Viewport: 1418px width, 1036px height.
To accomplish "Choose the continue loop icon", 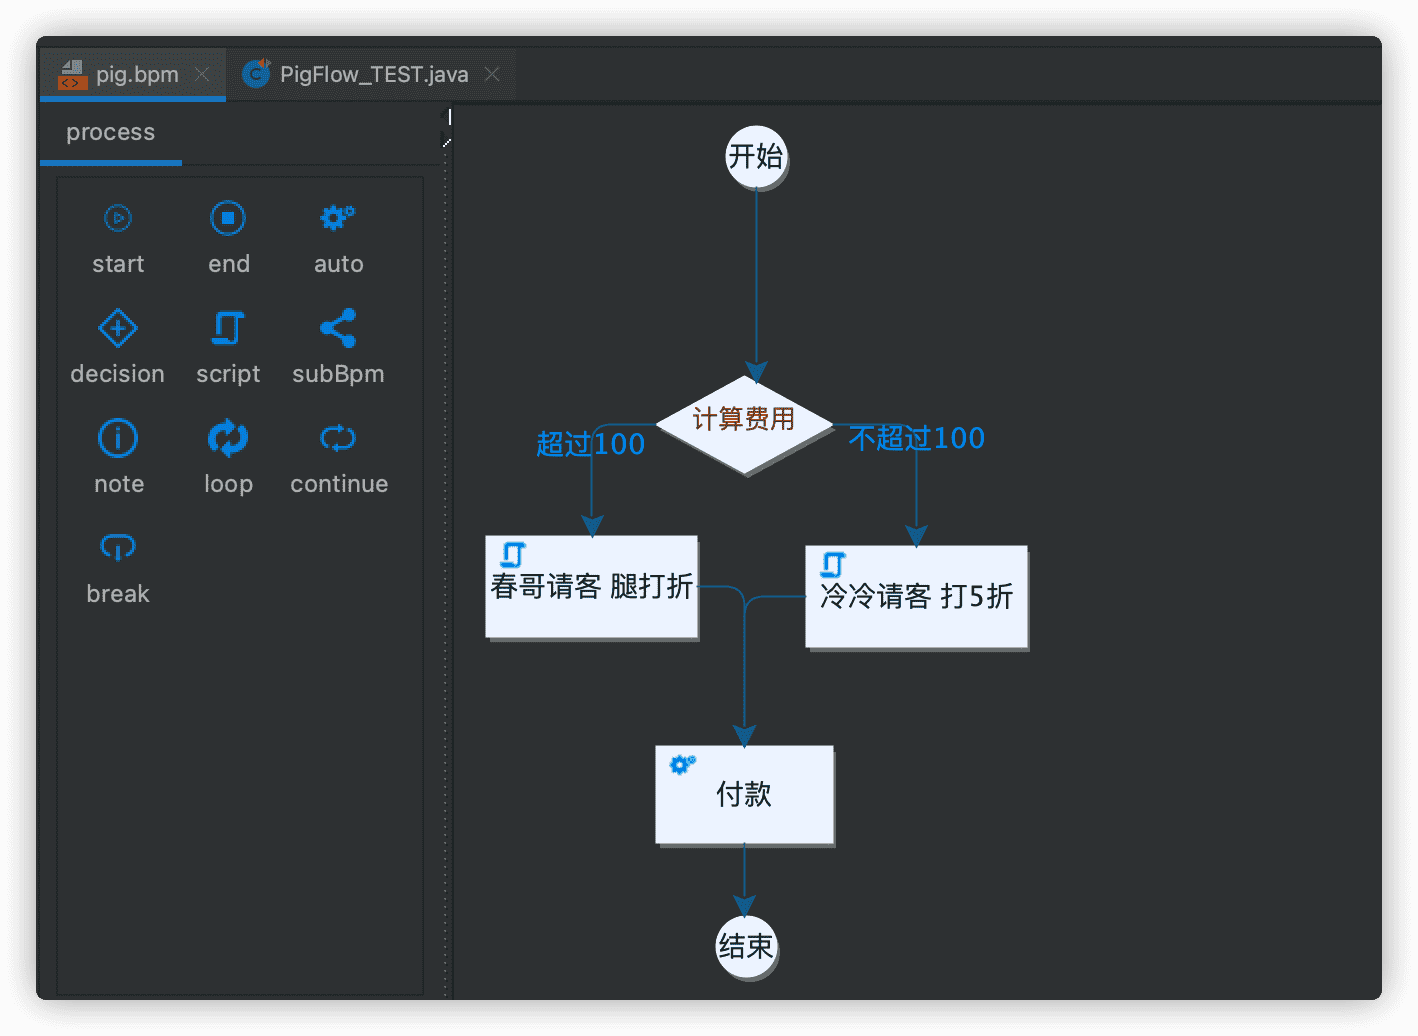I will (x=337, y=437).
